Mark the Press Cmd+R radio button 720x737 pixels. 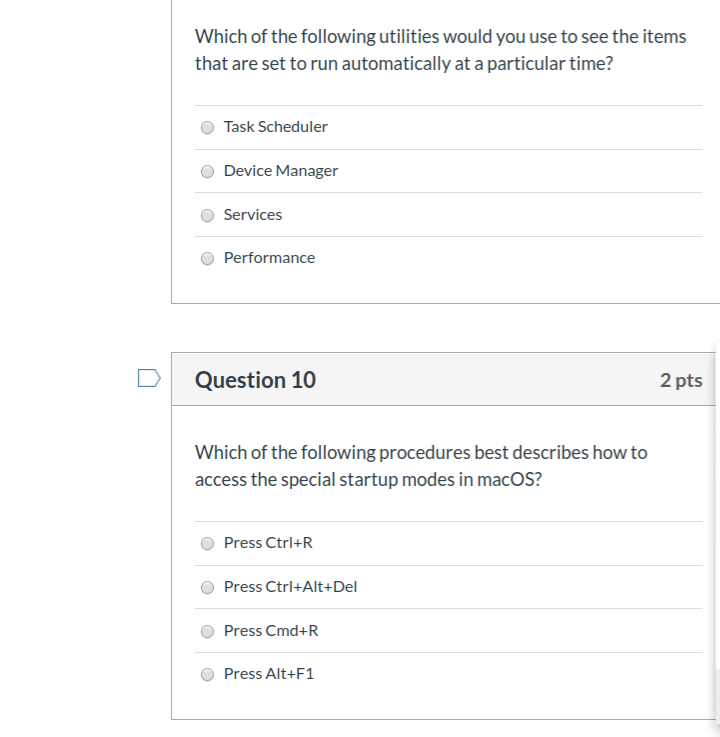(207, 631)
